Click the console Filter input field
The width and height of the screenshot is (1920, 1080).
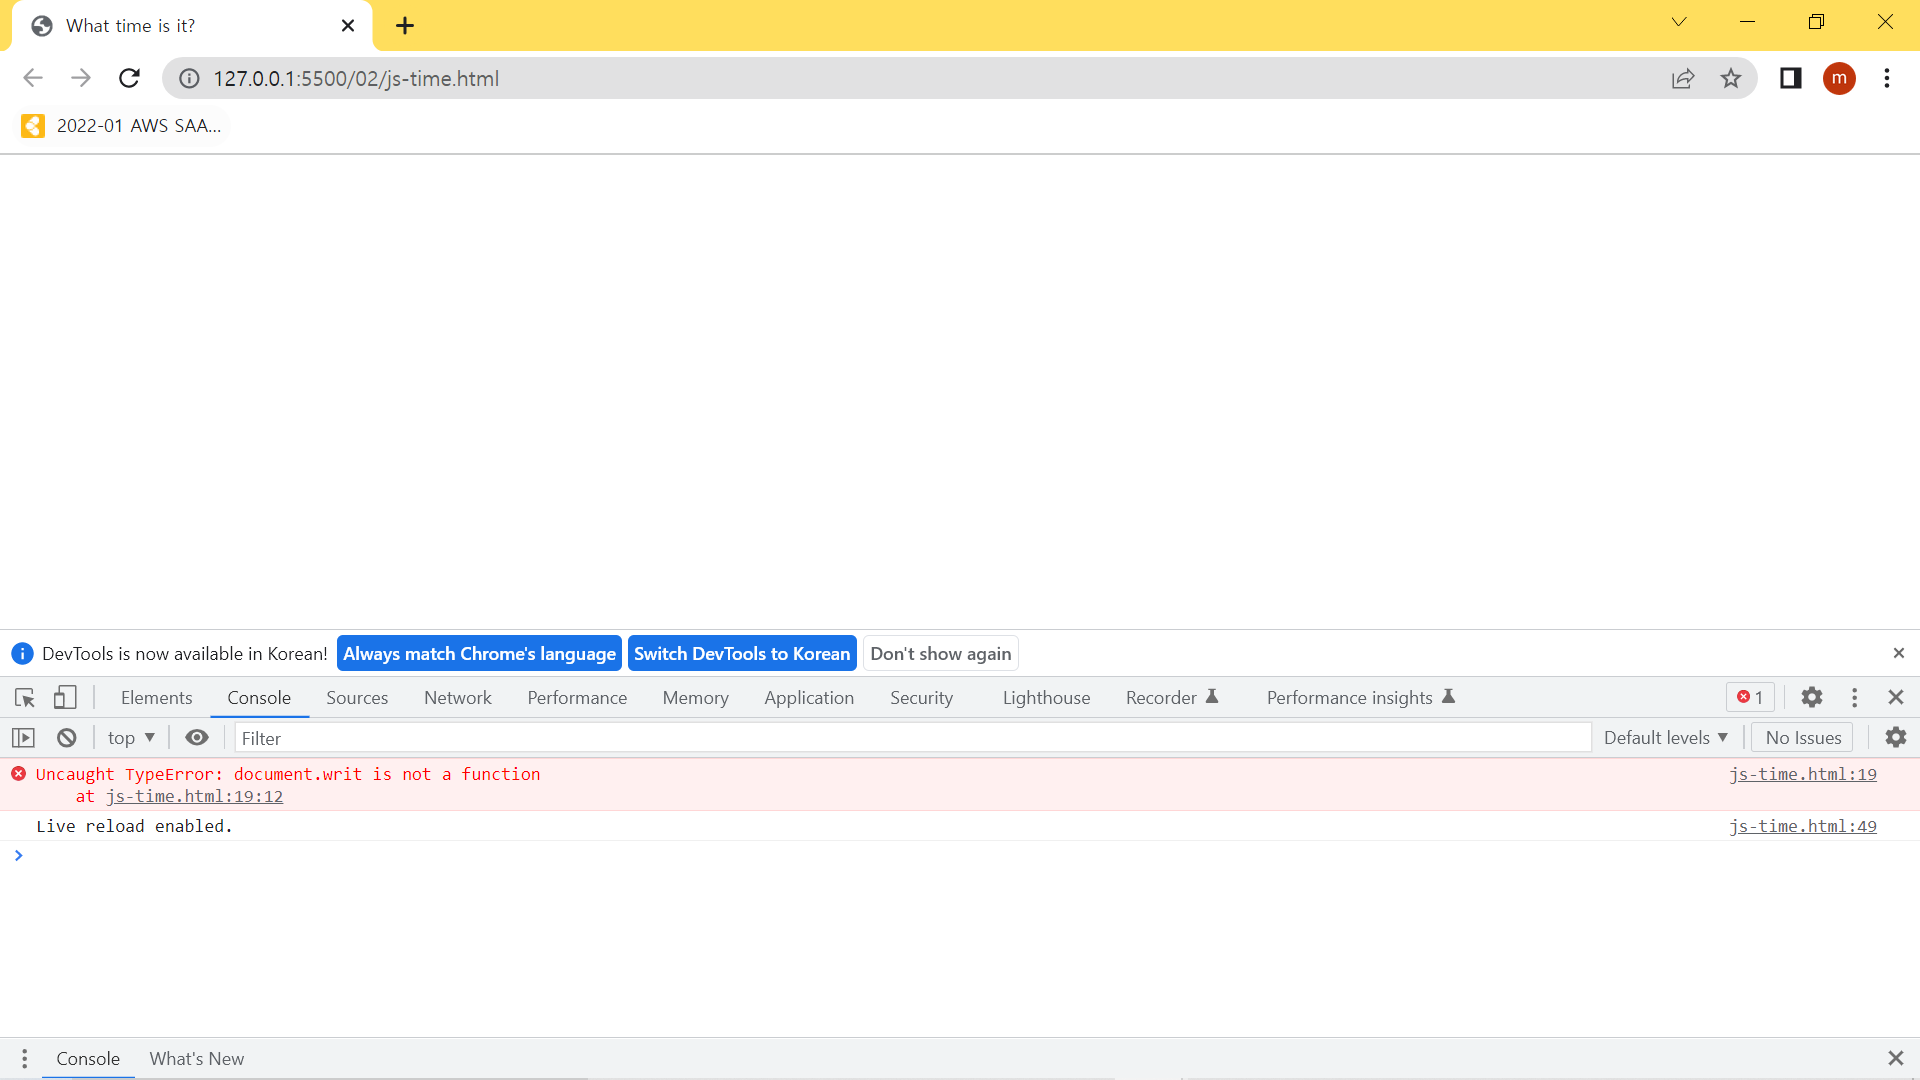(912, 738)
